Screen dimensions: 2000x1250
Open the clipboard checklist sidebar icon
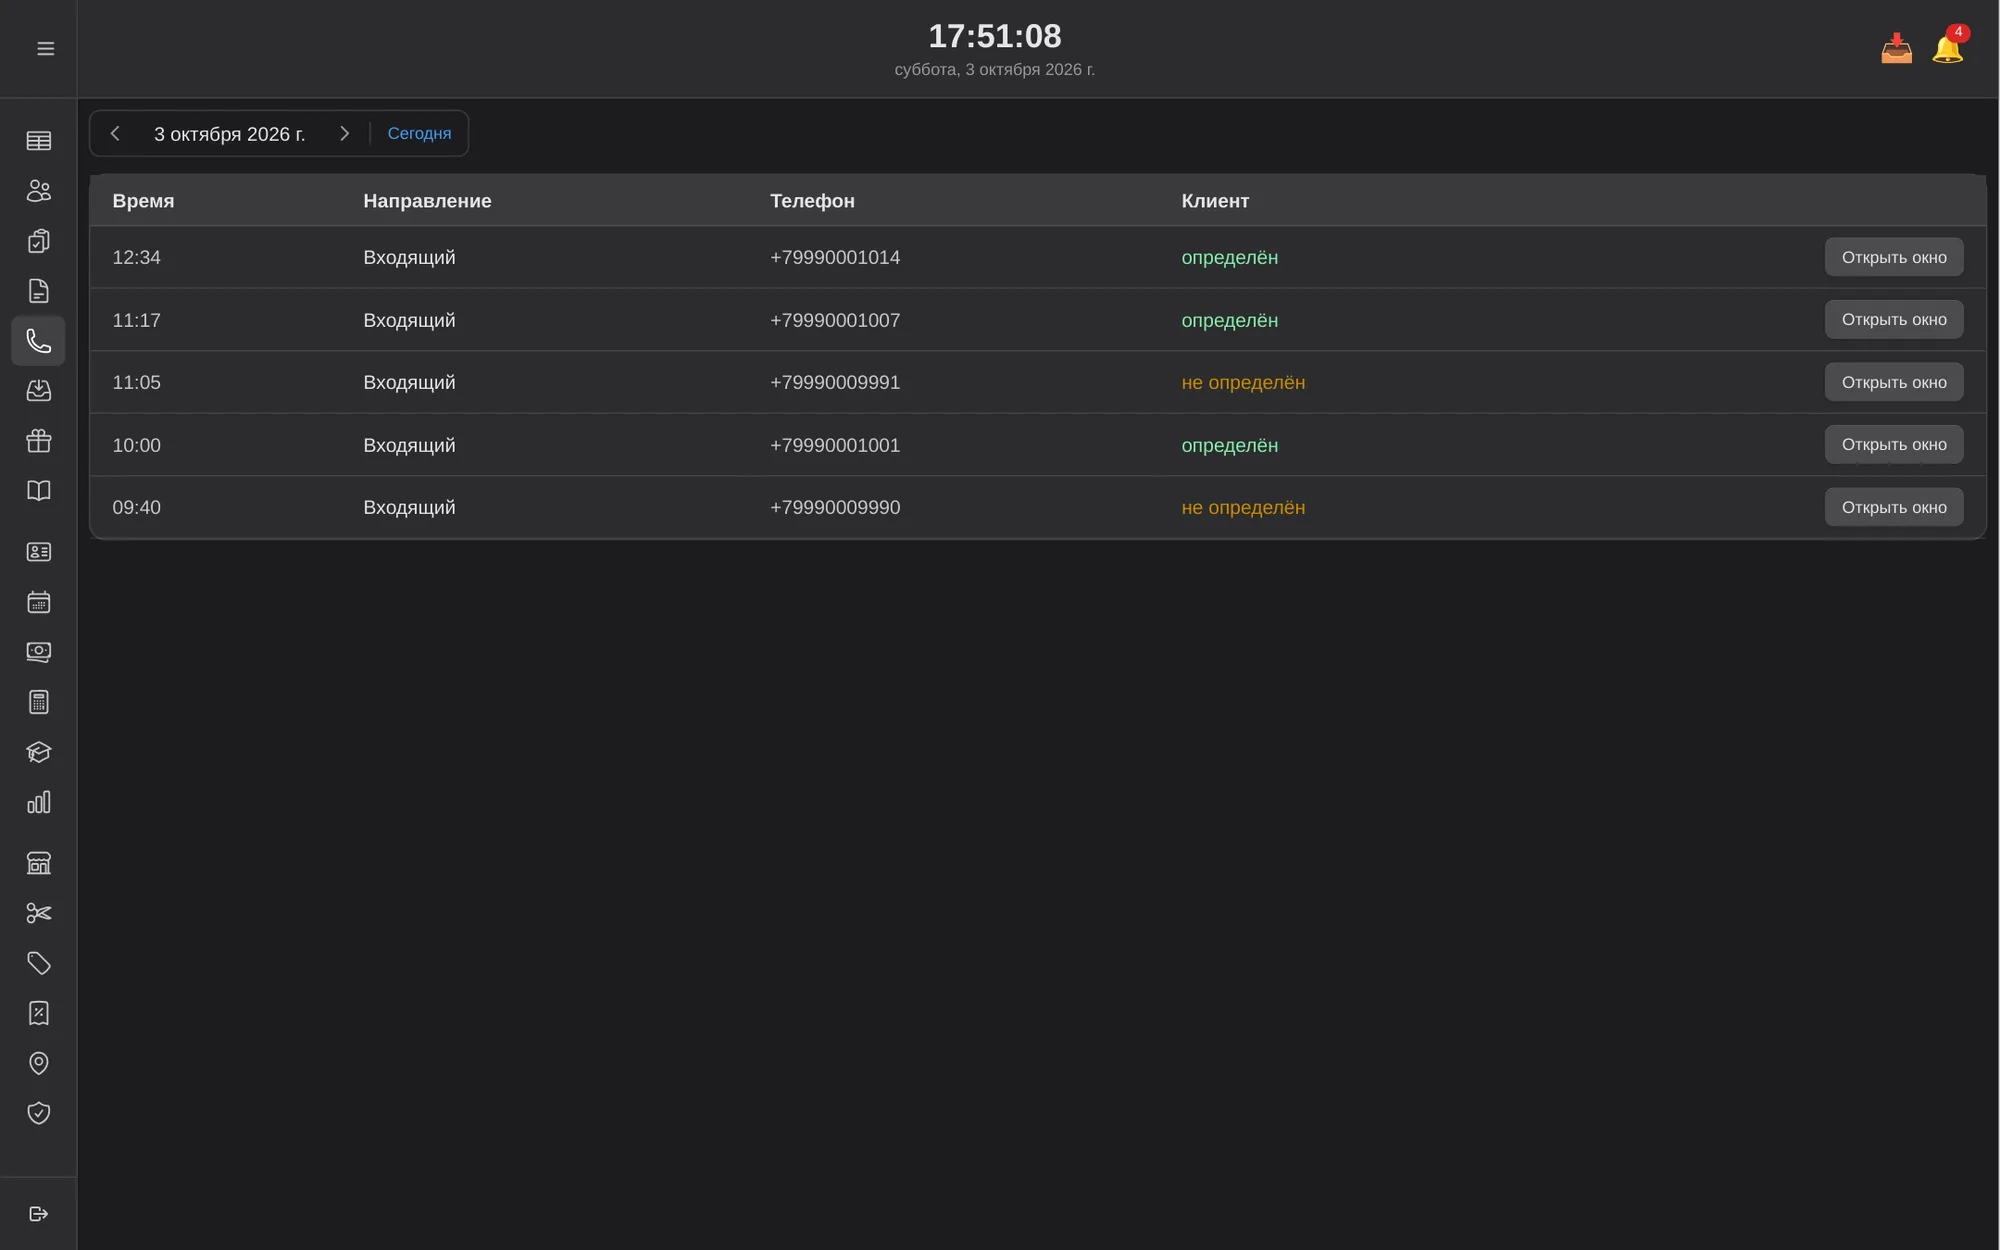click(x=38, y=241)
